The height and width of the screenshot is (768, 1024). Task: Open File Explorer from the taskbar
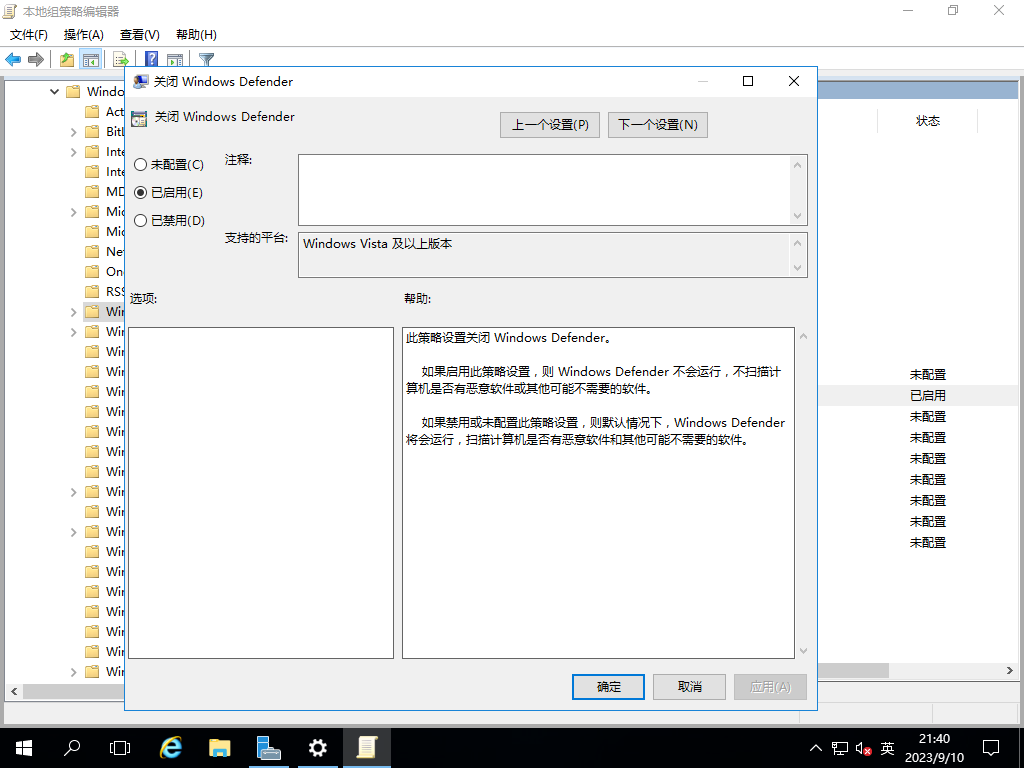coord(219,748)
